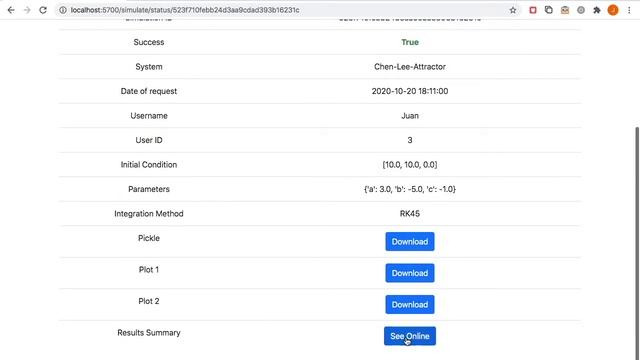Image resolution: width=640 pixels, height=360 pixels.
Task: Open the Extensions puzzle-piece menu
Action: 597,10
